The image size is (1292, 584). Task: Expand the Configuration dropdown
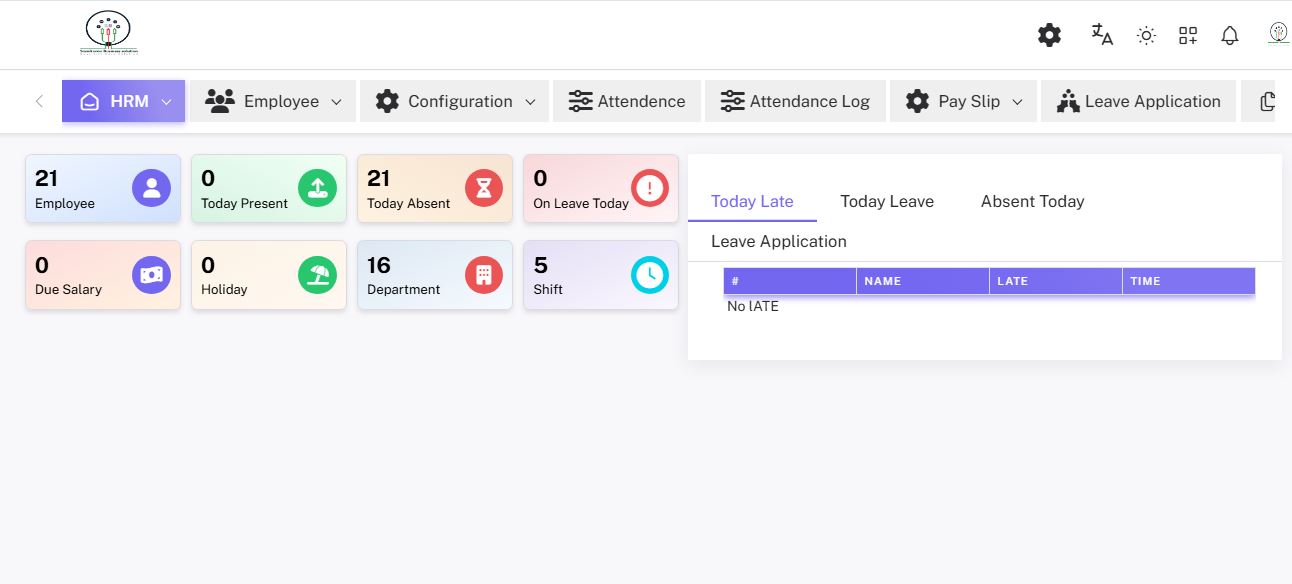pos(454,101)
